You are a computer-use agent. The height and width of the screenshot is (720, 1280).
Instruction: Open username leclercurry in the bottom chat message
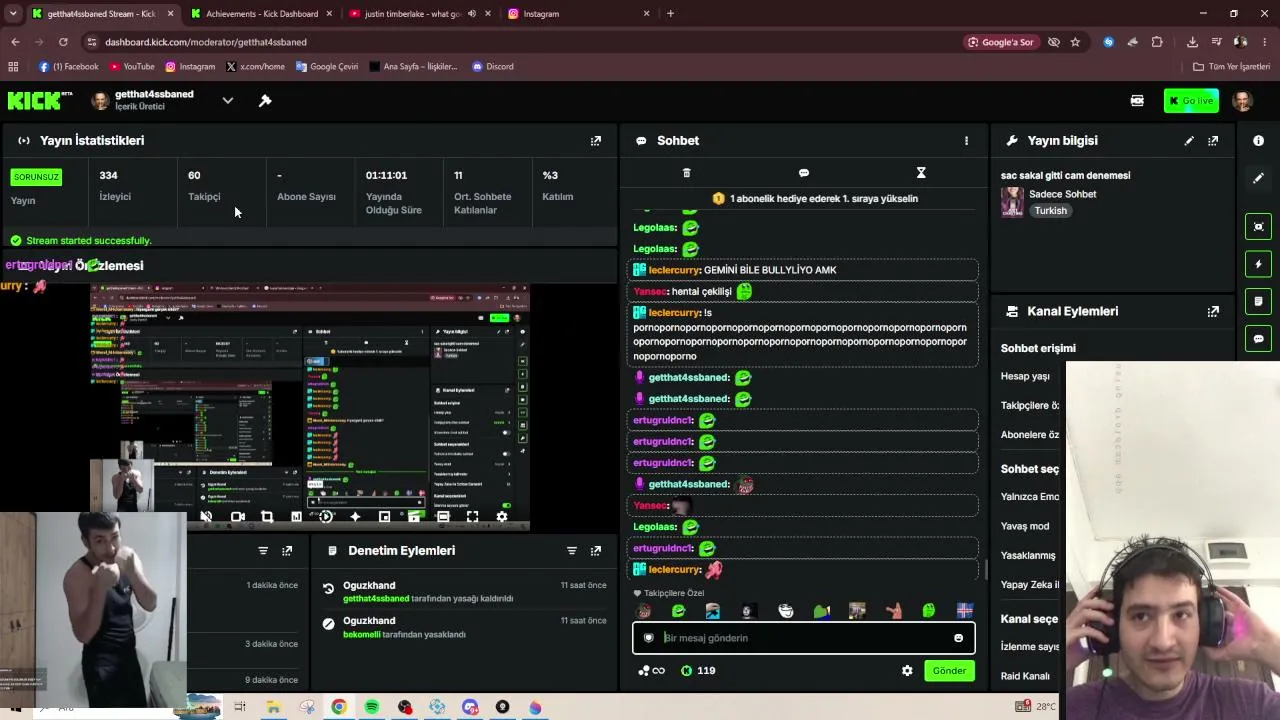(675, 570)
